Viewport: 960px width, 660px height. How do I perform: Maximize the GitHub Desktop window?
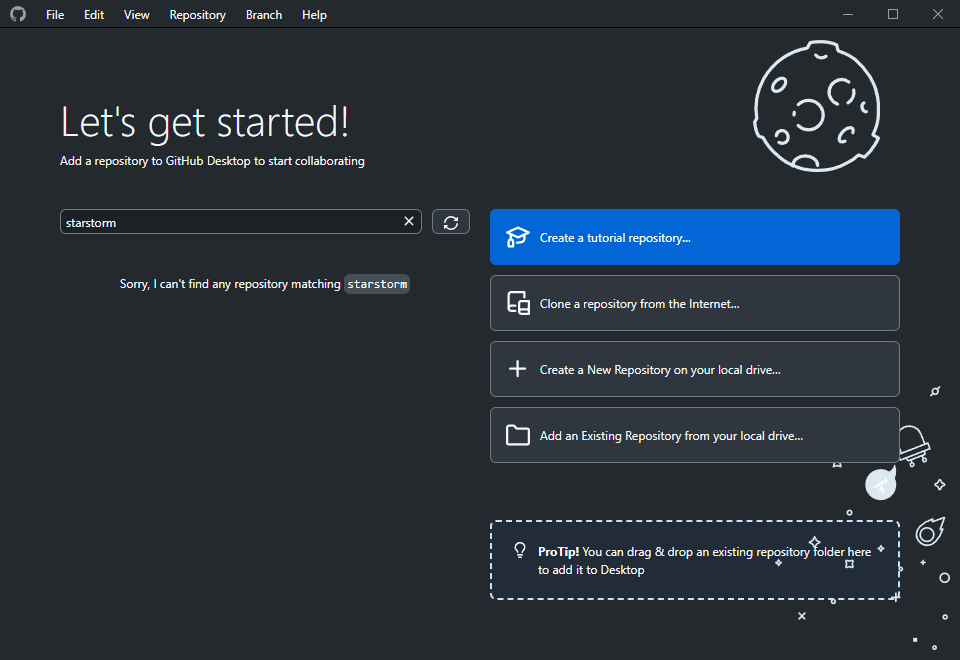point(893,14)
